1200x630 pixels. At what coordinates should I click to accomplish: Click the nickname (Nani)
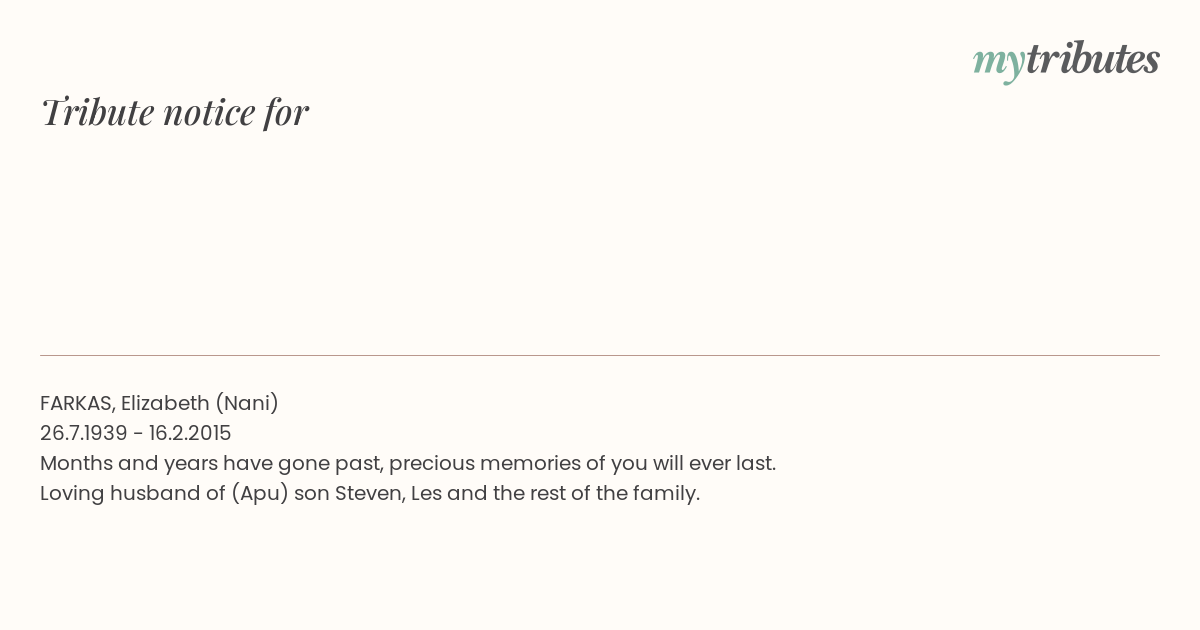pyautogui.click(x=247, y=403)
